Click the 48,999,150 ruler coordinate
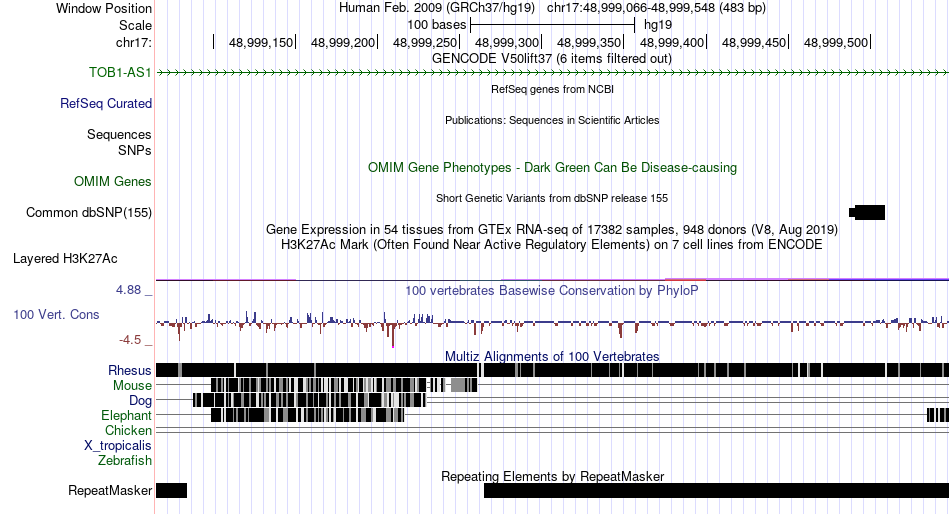The image size is (950, 514). pos(261,42)
